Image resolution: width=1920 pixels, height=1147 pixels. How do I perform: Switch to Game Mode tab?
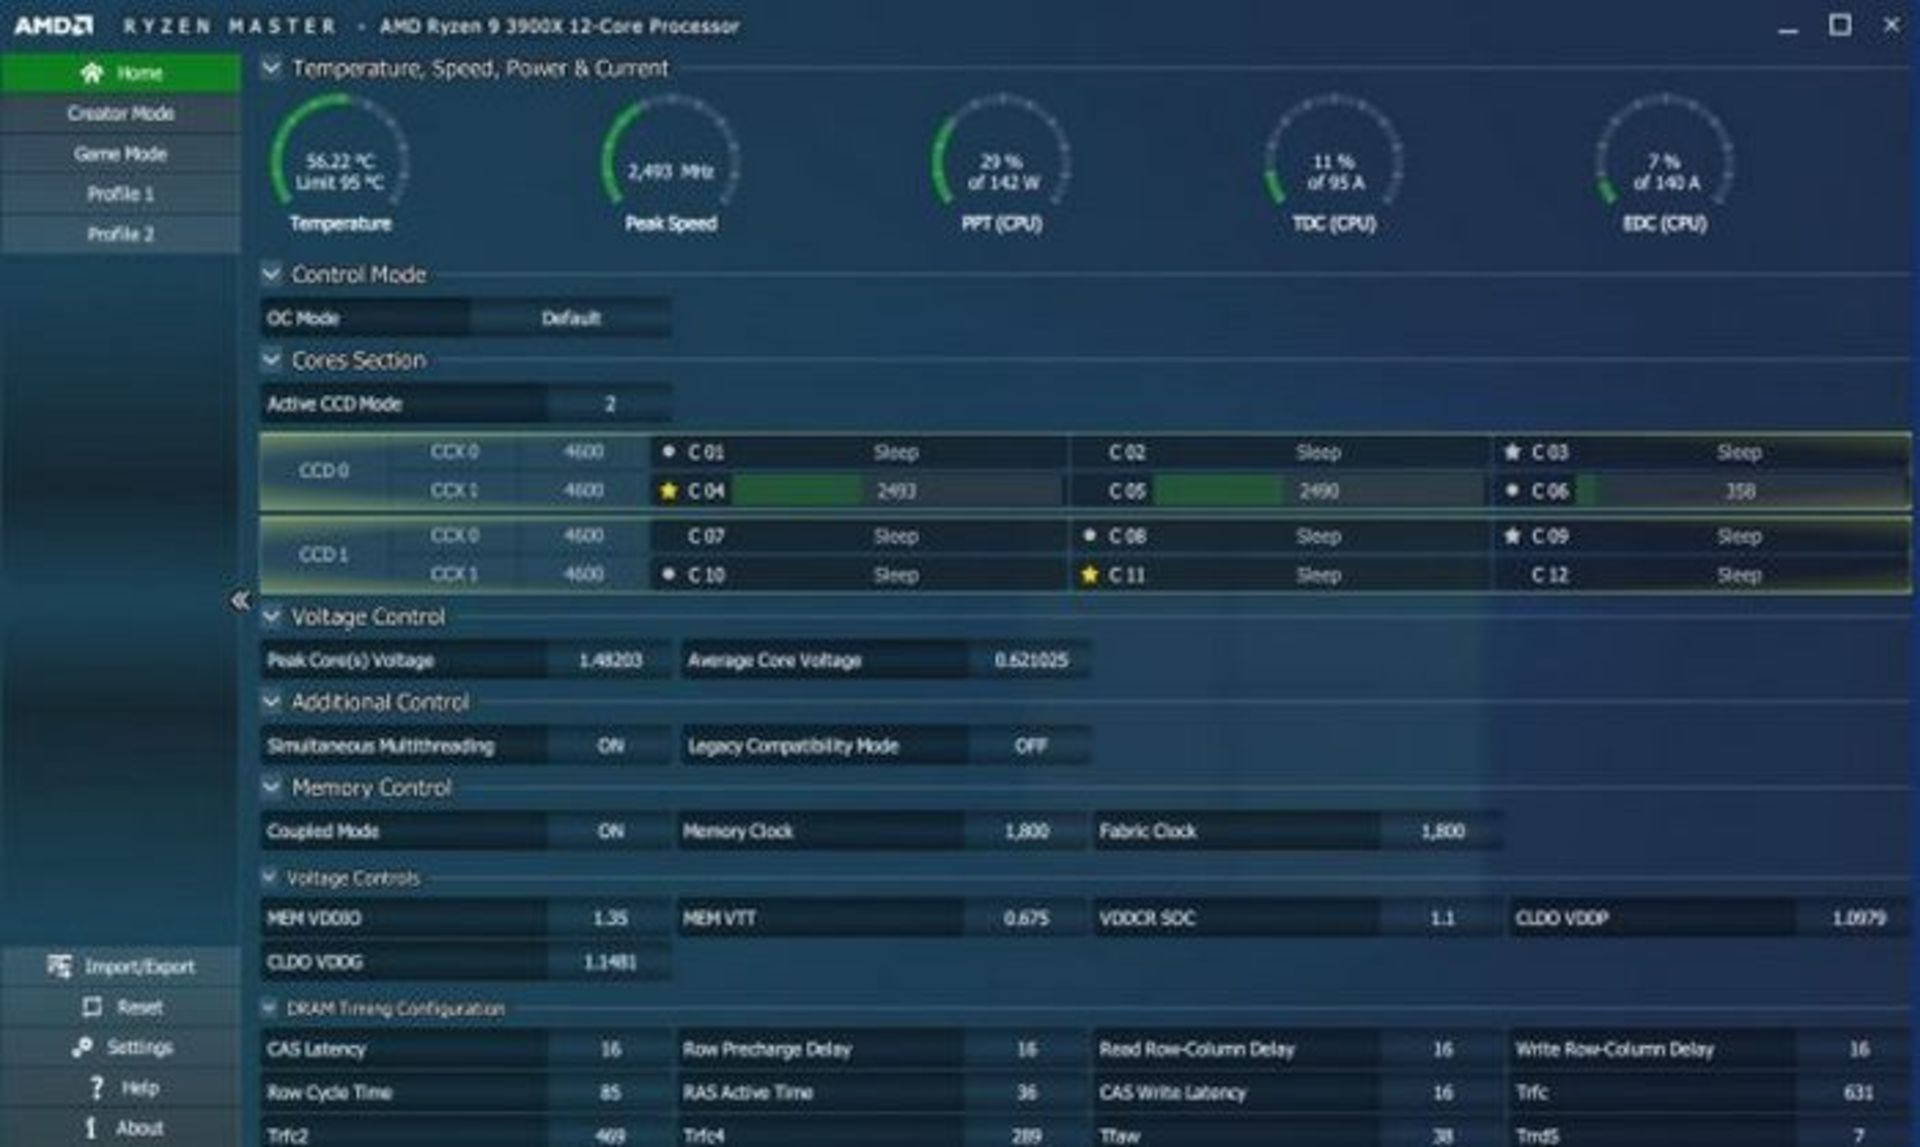[121, 154]
